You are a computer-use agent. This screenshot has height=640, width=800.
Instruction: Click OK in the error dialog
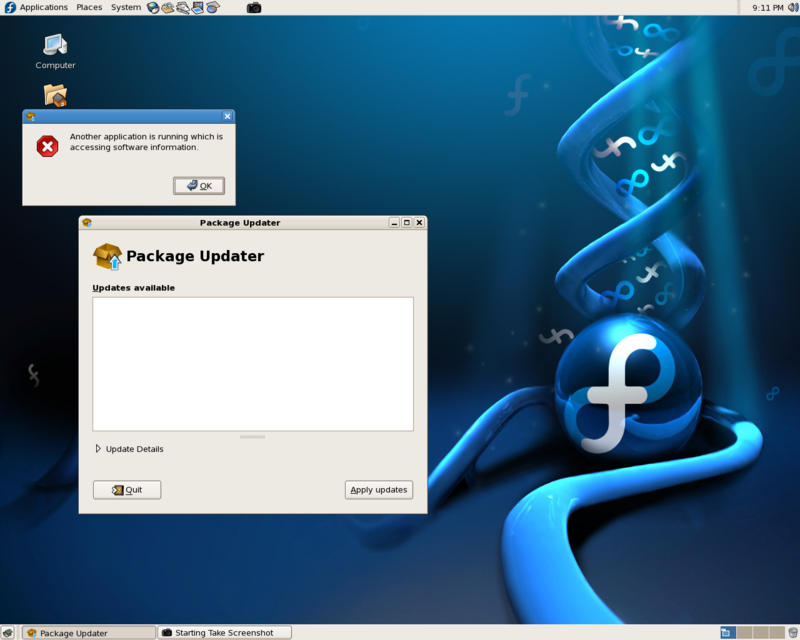click(x=199, y=186)
